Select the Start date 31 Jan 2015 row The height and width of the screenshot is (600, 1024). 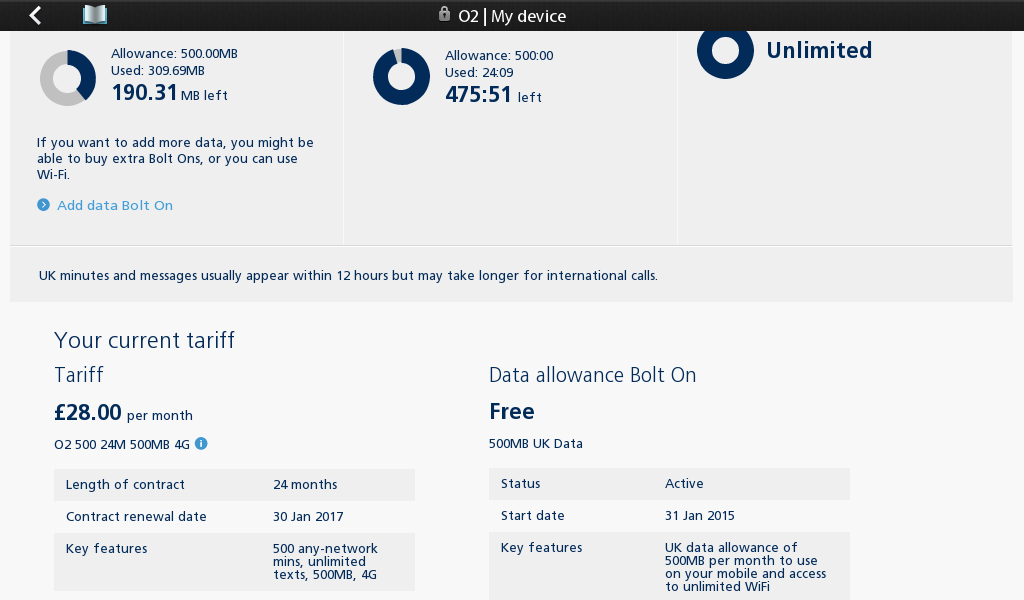tap(668, 515)
